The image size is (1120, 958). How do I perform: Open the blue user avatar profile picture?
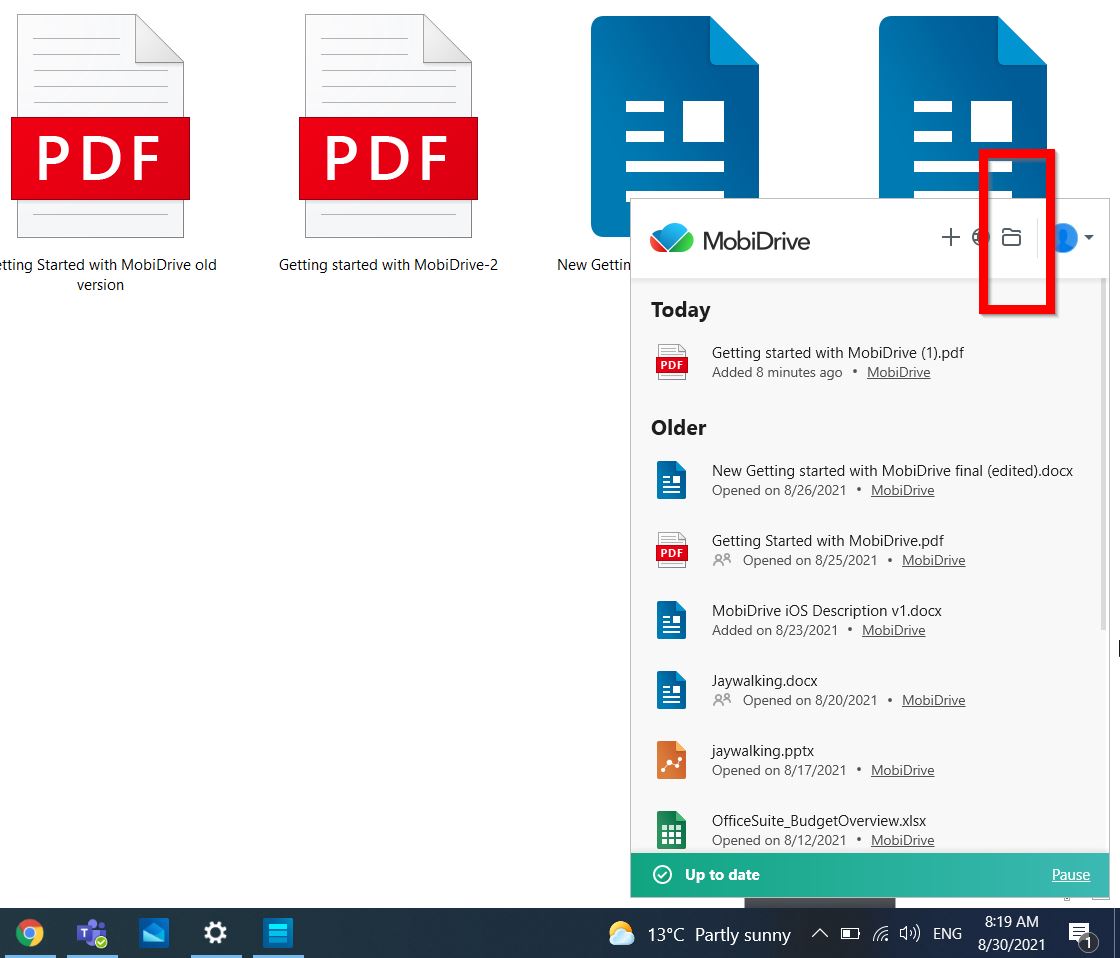[x=1063, y=237]
